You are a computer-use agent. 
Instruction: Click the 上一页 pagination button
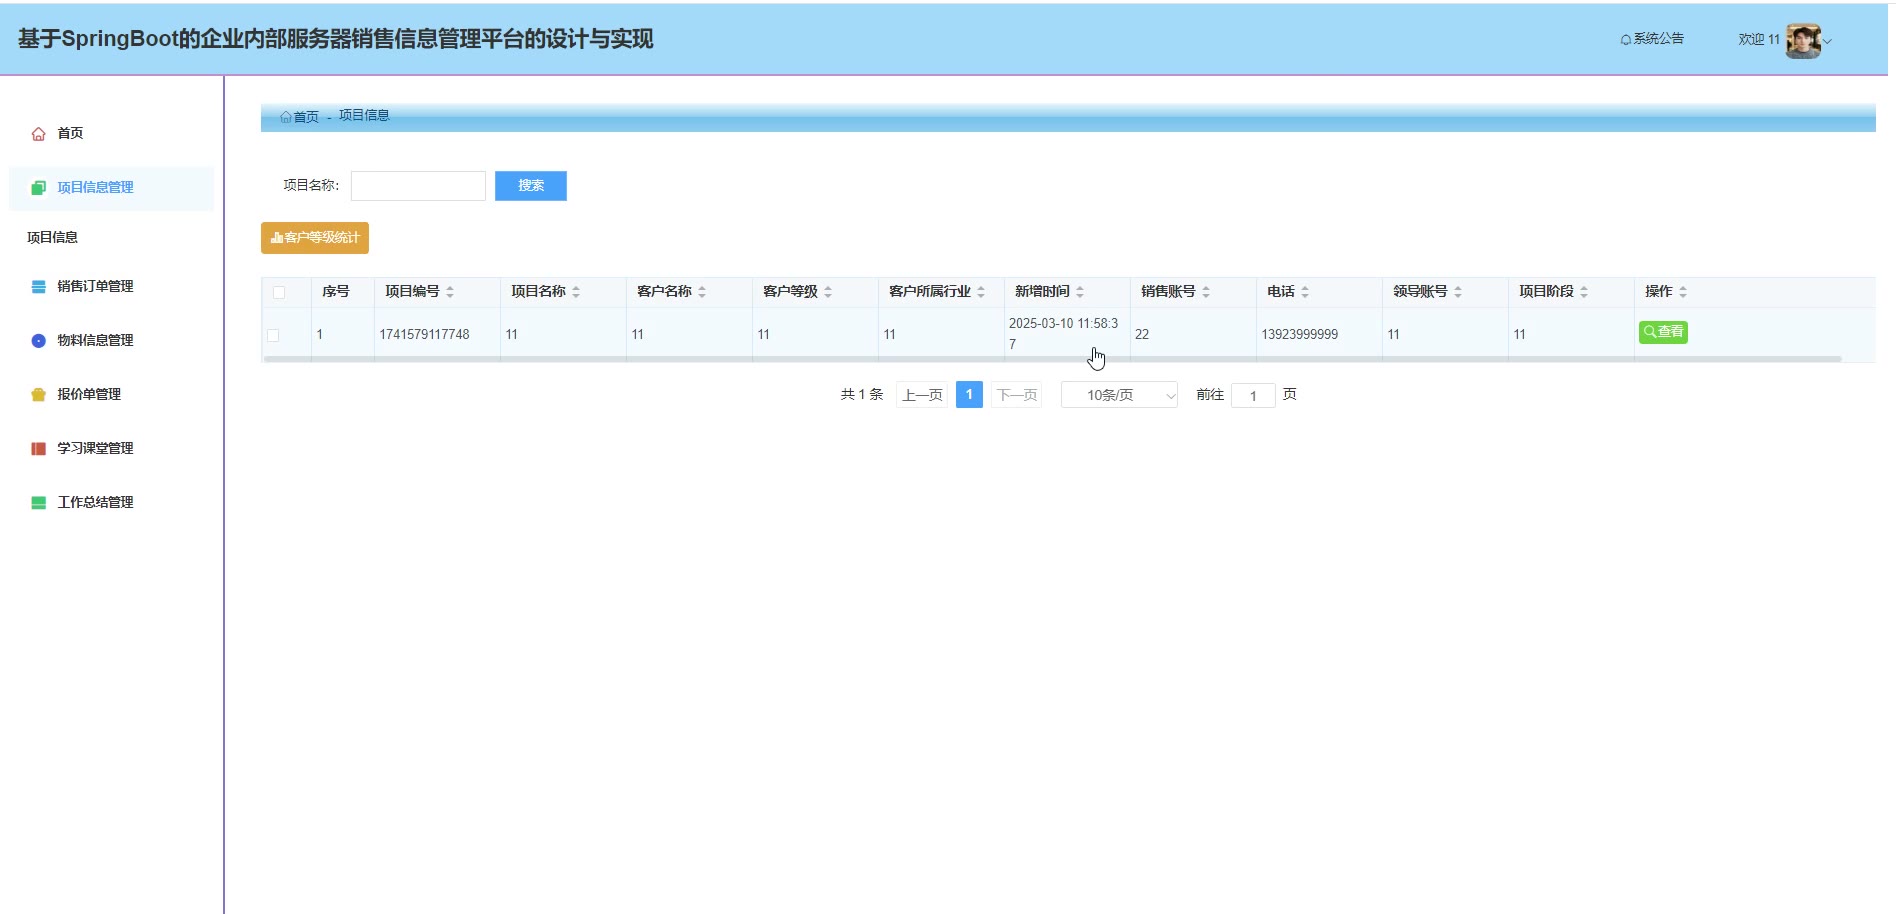pos(922,395)
